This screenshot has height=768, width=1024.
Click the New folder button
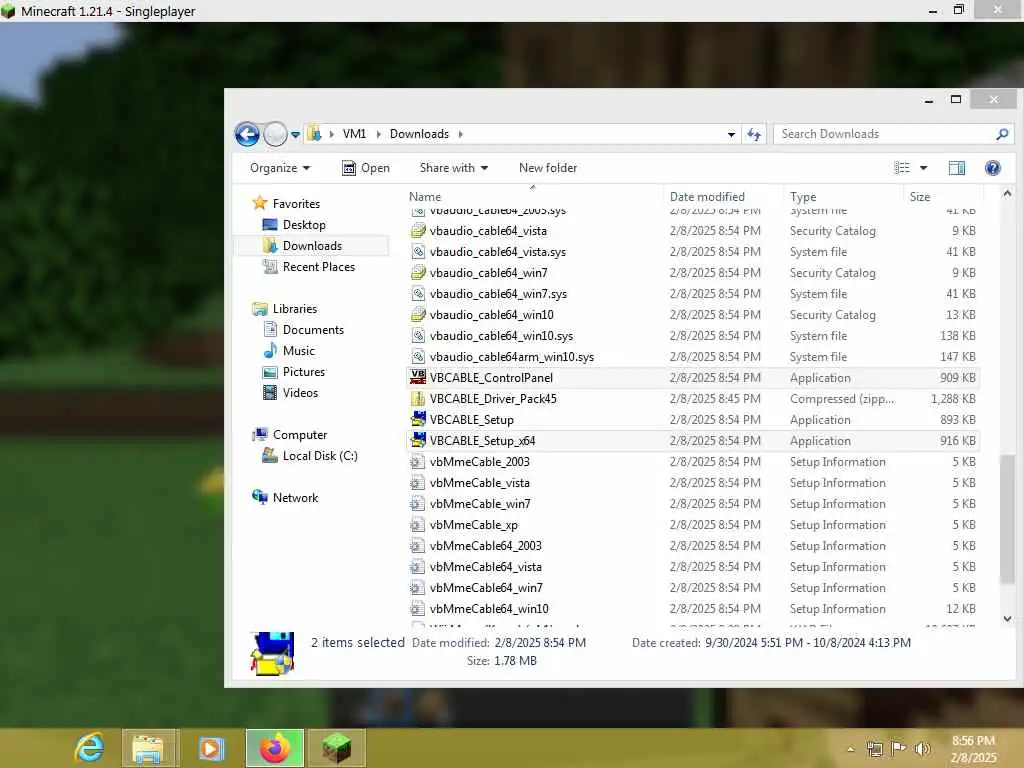(548, 168)
